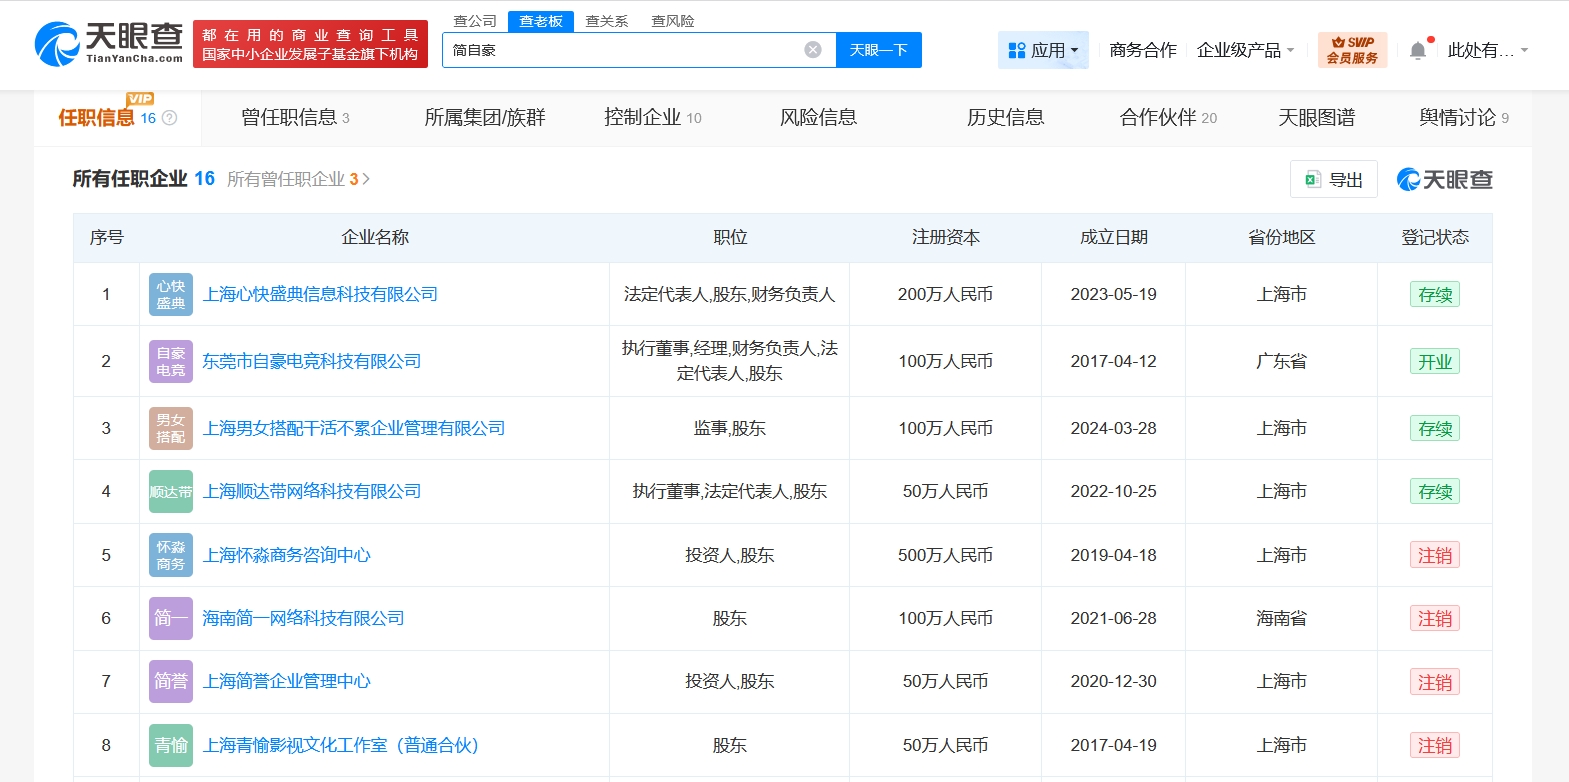Expand the 应用 dropdown menu
The width and height of the screenshot is (1569, 782).
pos(1043,50)
